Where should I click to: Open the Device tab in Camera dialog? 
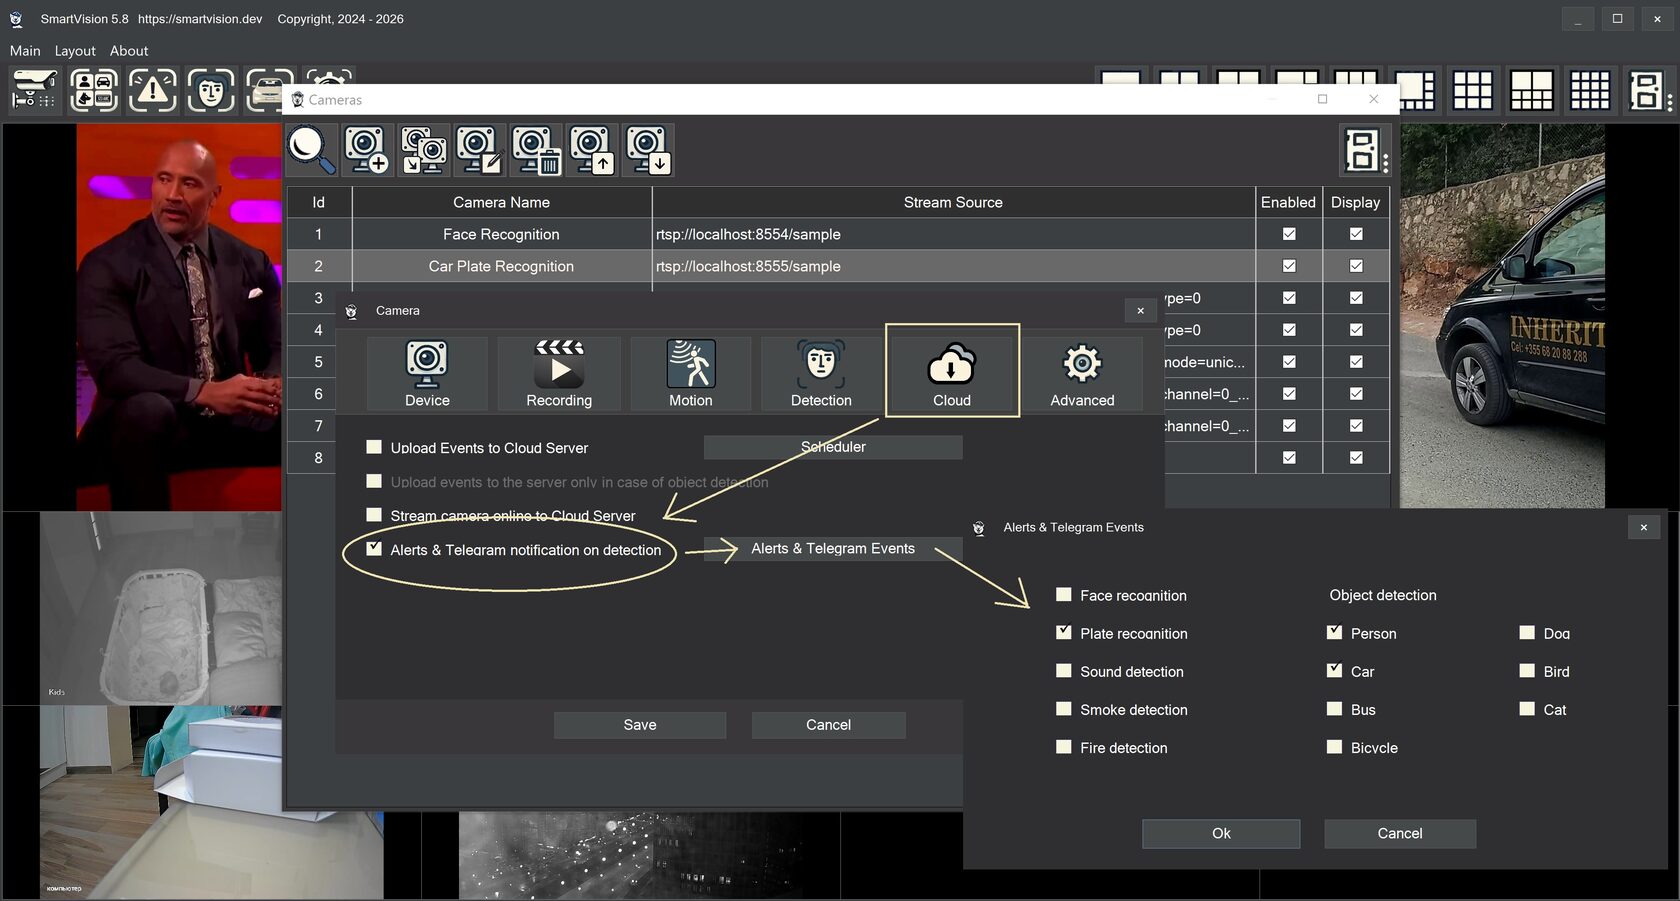pyautogui.click(x=427, y=373)
